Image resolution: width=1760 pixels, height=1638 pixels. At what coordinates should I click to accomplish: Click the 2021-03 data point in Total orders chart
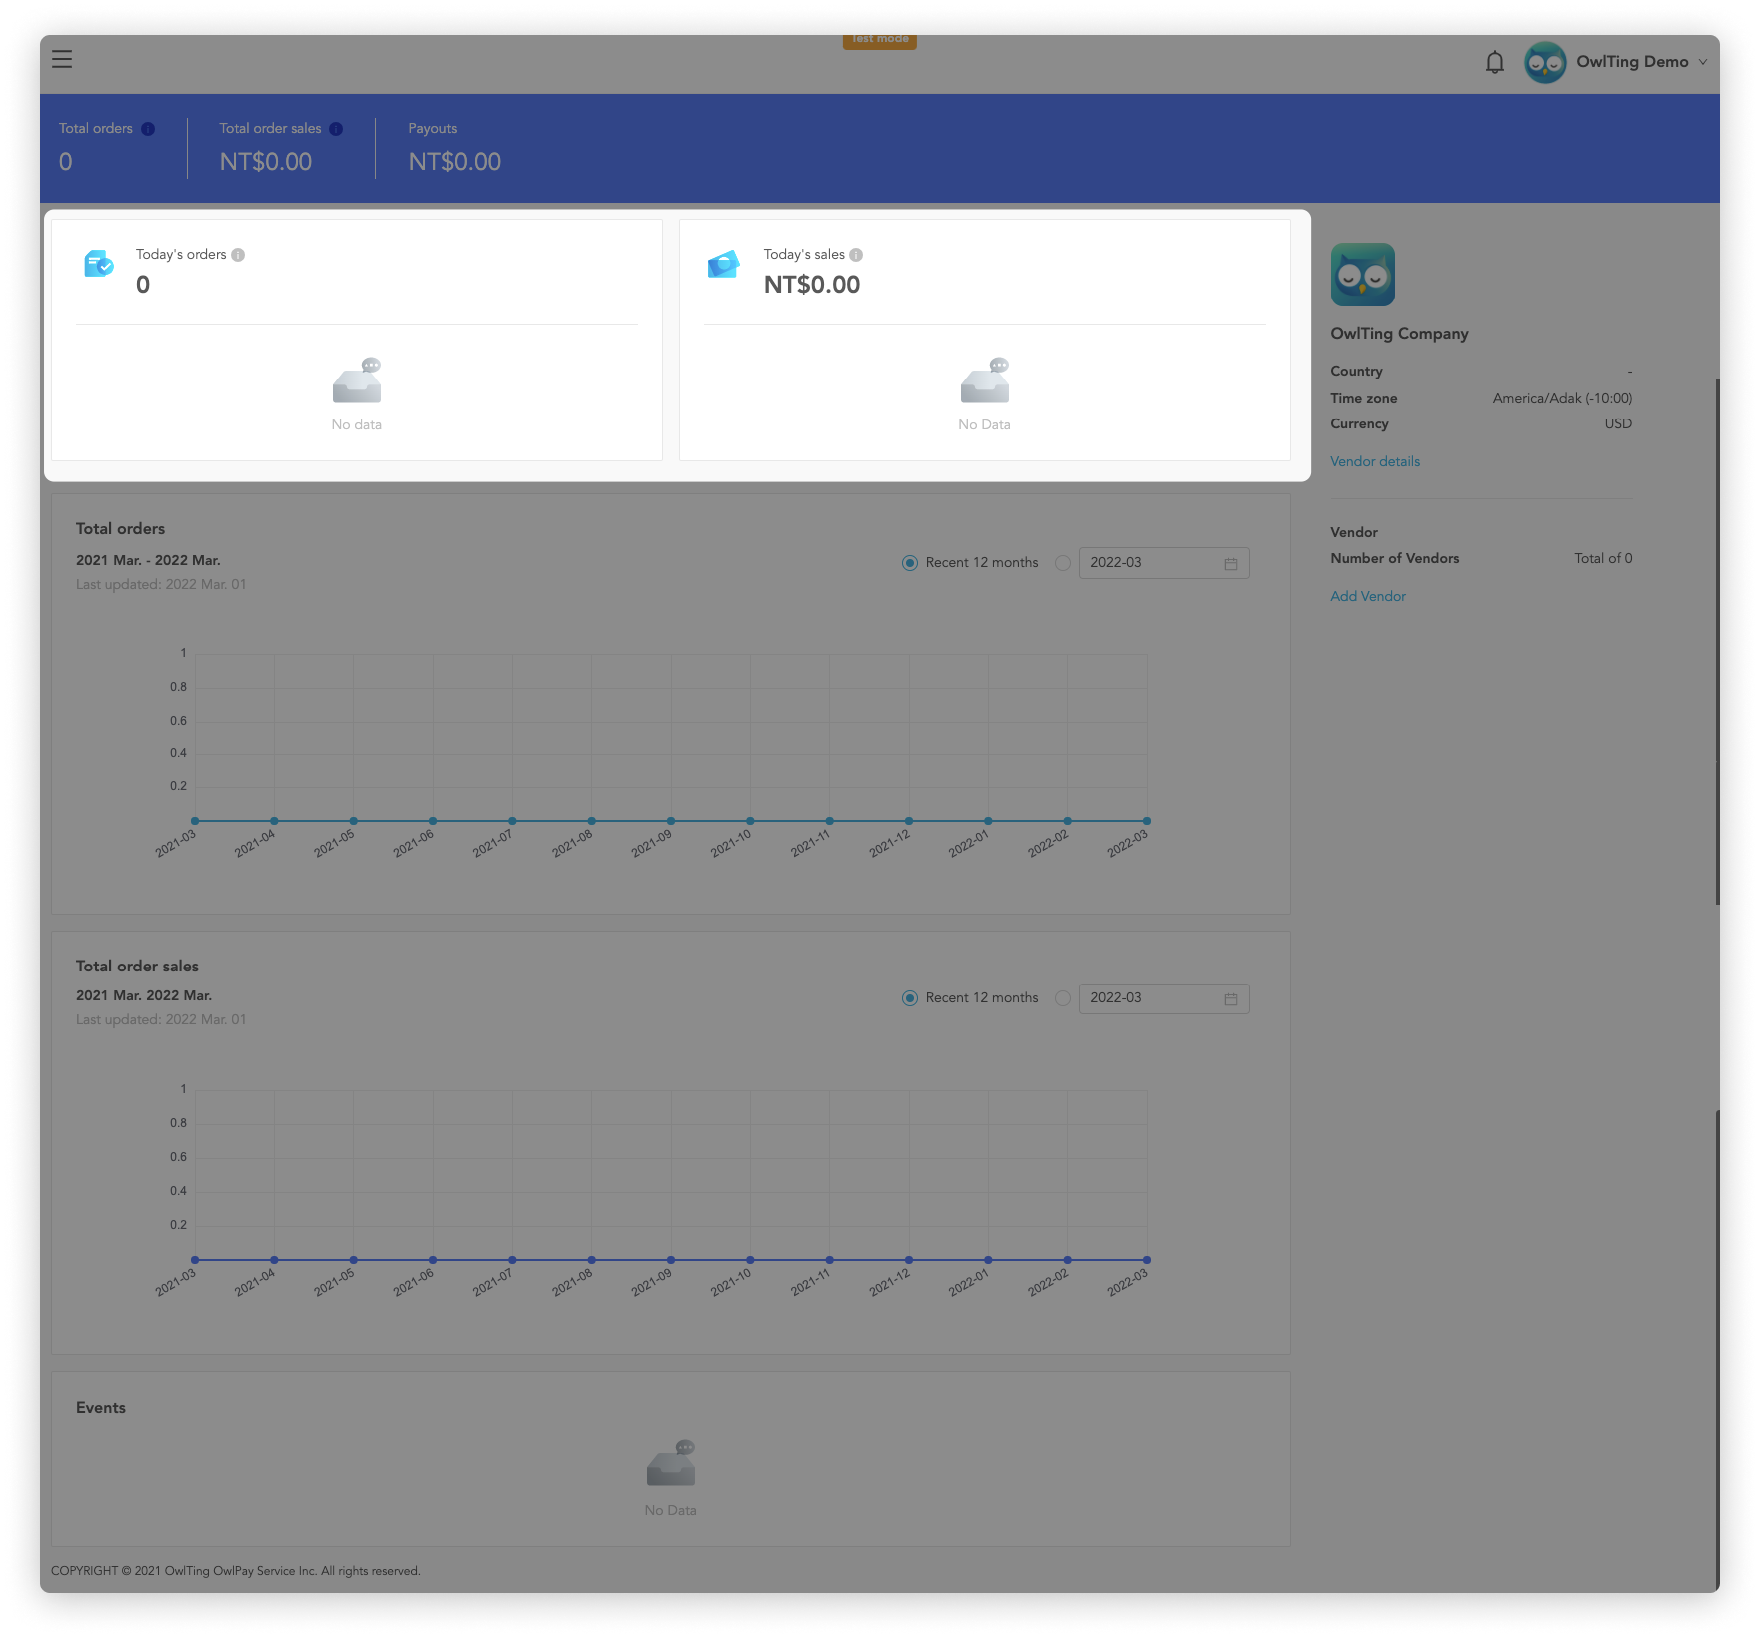coord(195,821)
